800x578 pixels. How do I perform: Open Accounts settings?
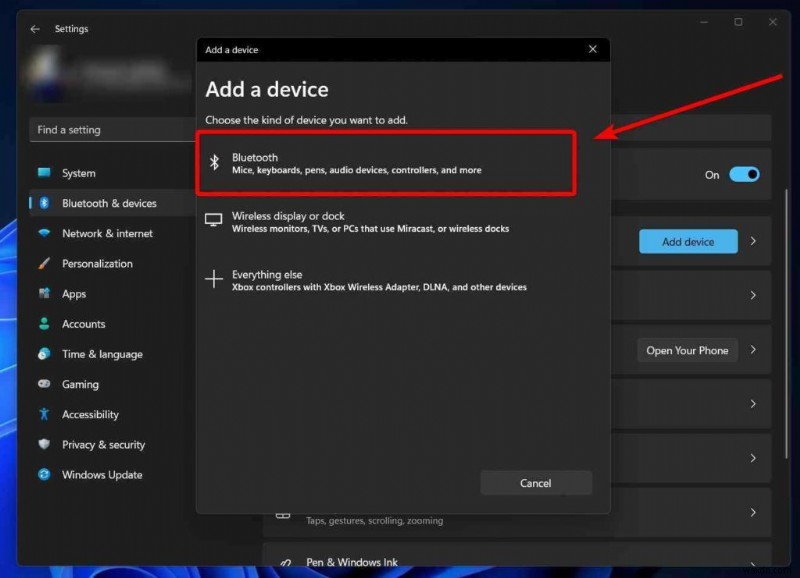click(x=85, y=323)
